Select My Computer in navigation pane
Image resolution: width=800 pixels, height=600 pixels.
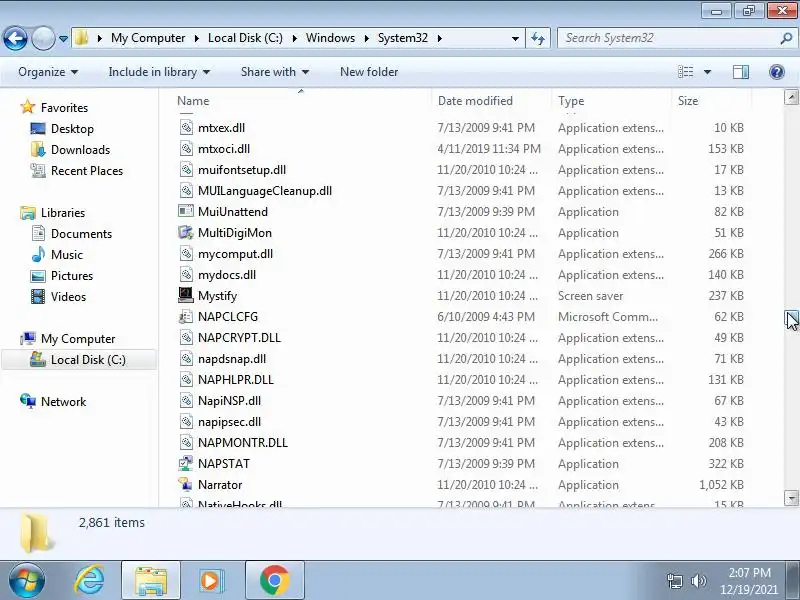click(78, 339)
